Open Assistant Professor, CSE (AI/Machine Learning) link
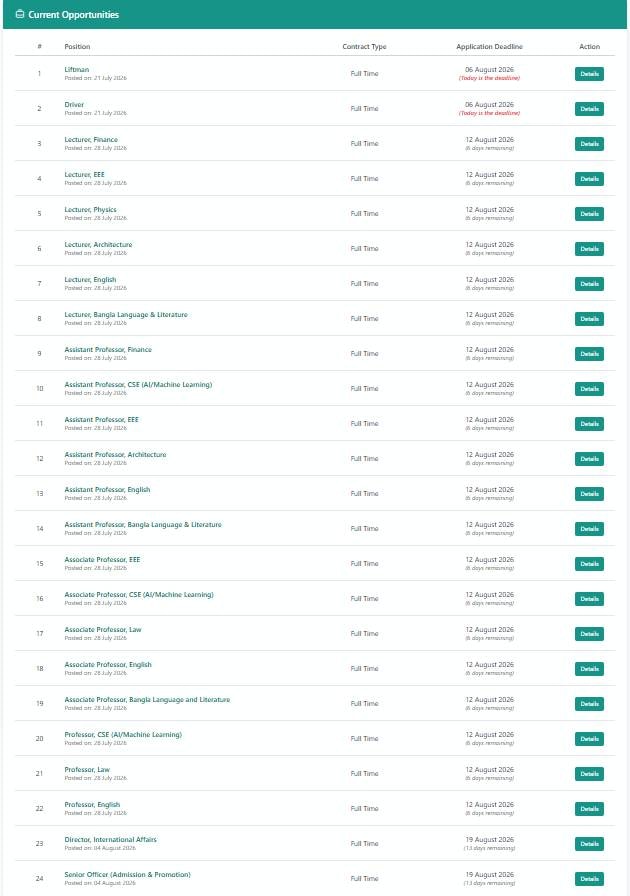Screen dimensions: 630x896 (x=138, y=385)
